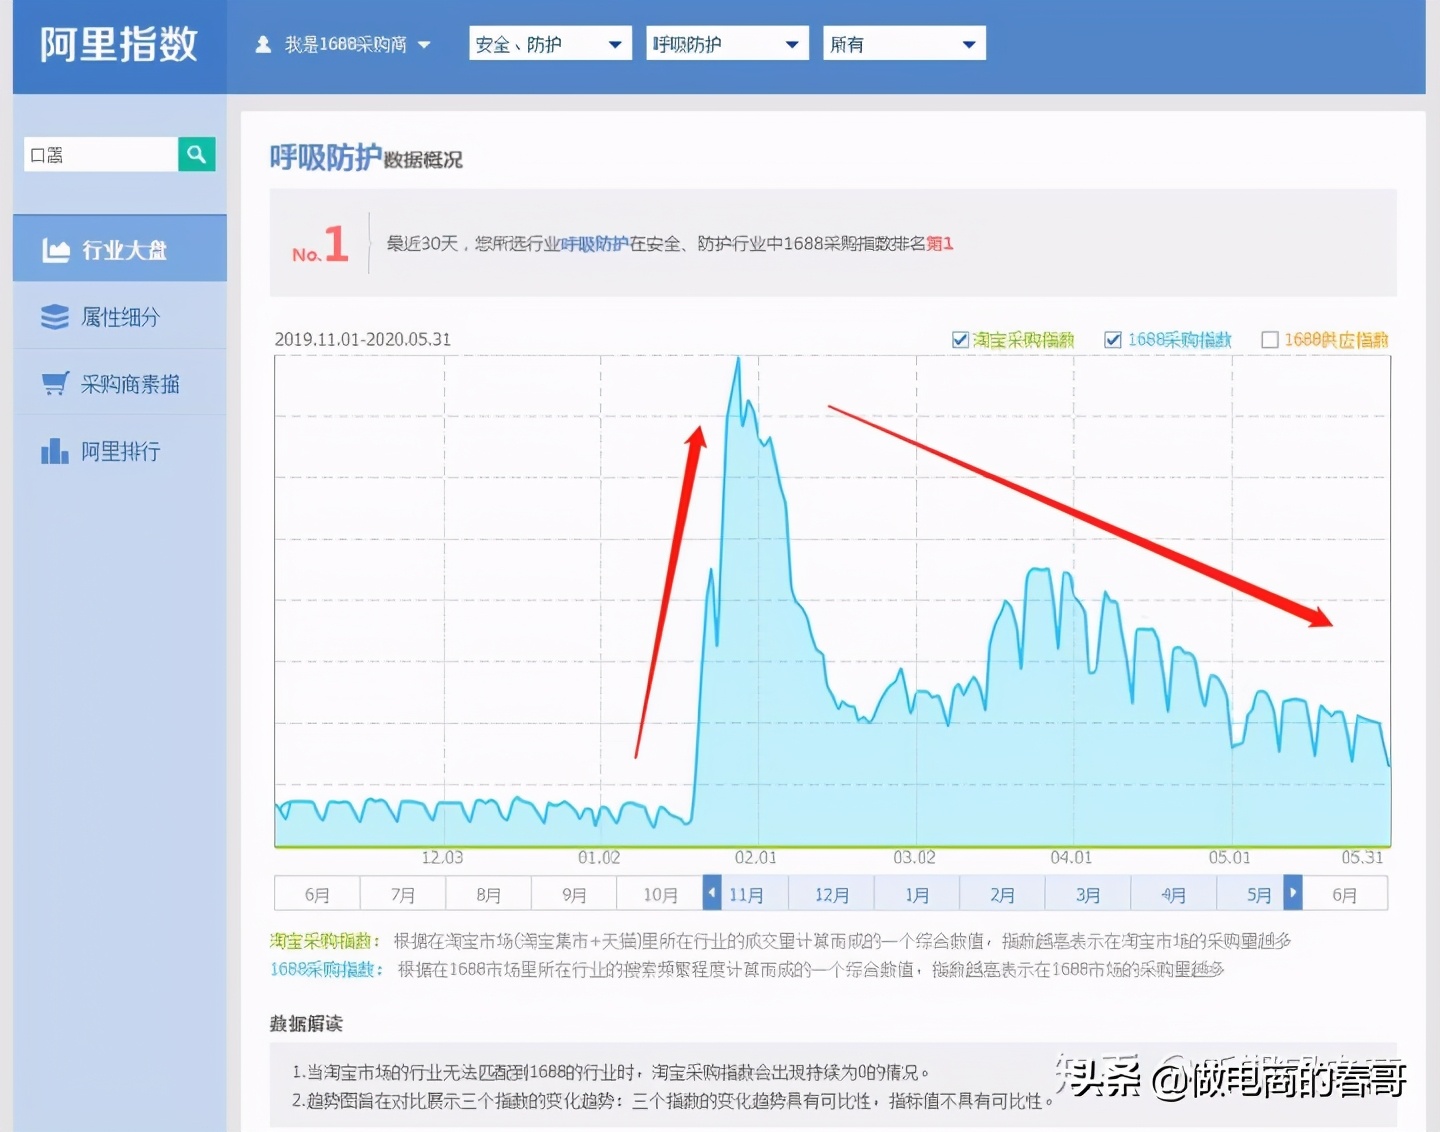Select the 3月 month tab
The height and width of the screenshot is (1132, 1440).
click(1088, 893)
